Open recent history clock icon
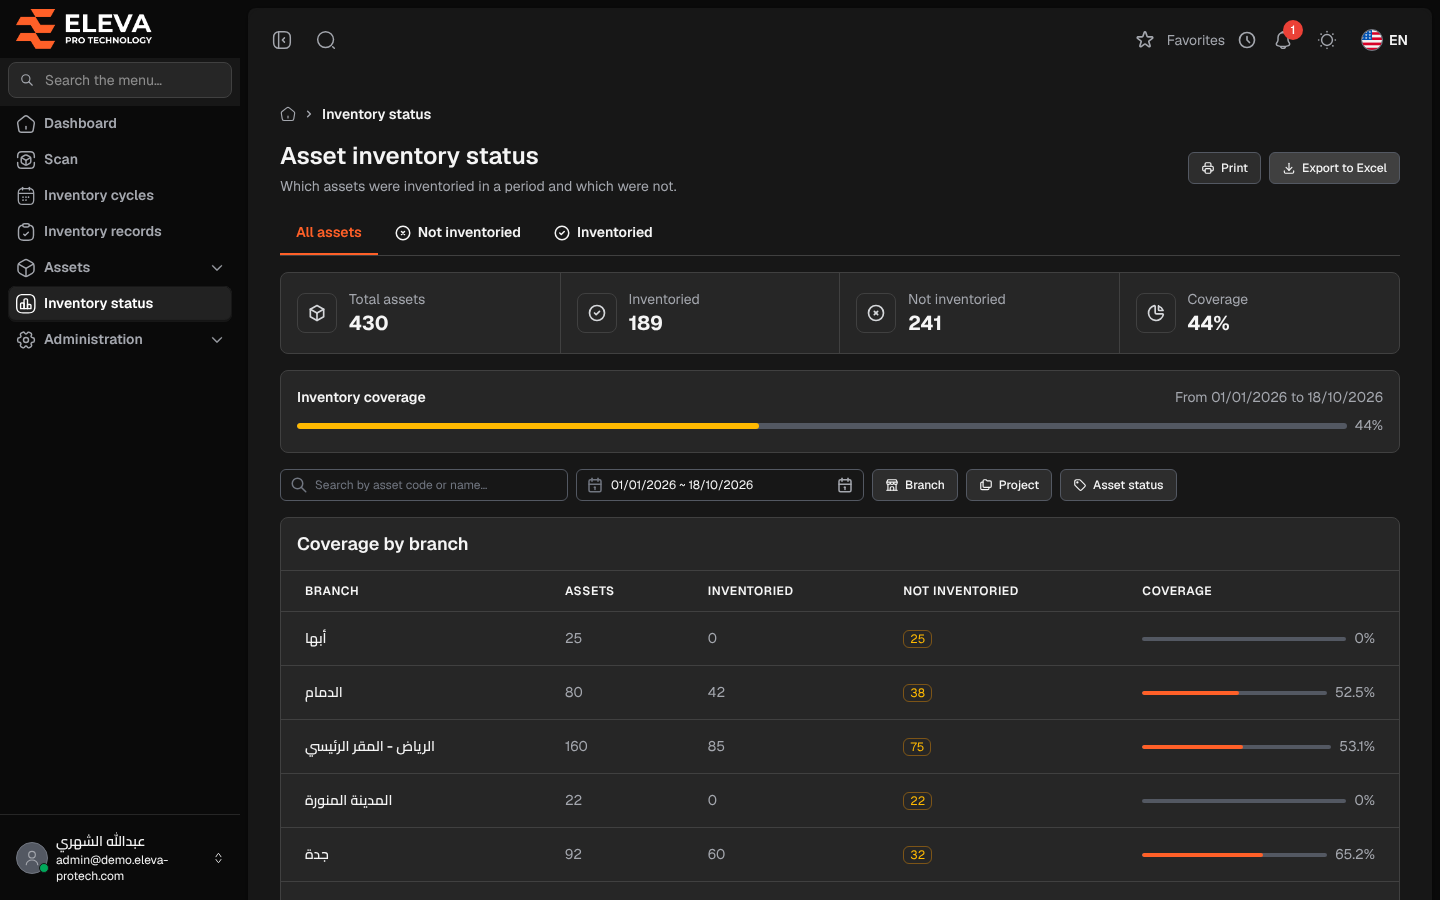 click(1247, 40)
